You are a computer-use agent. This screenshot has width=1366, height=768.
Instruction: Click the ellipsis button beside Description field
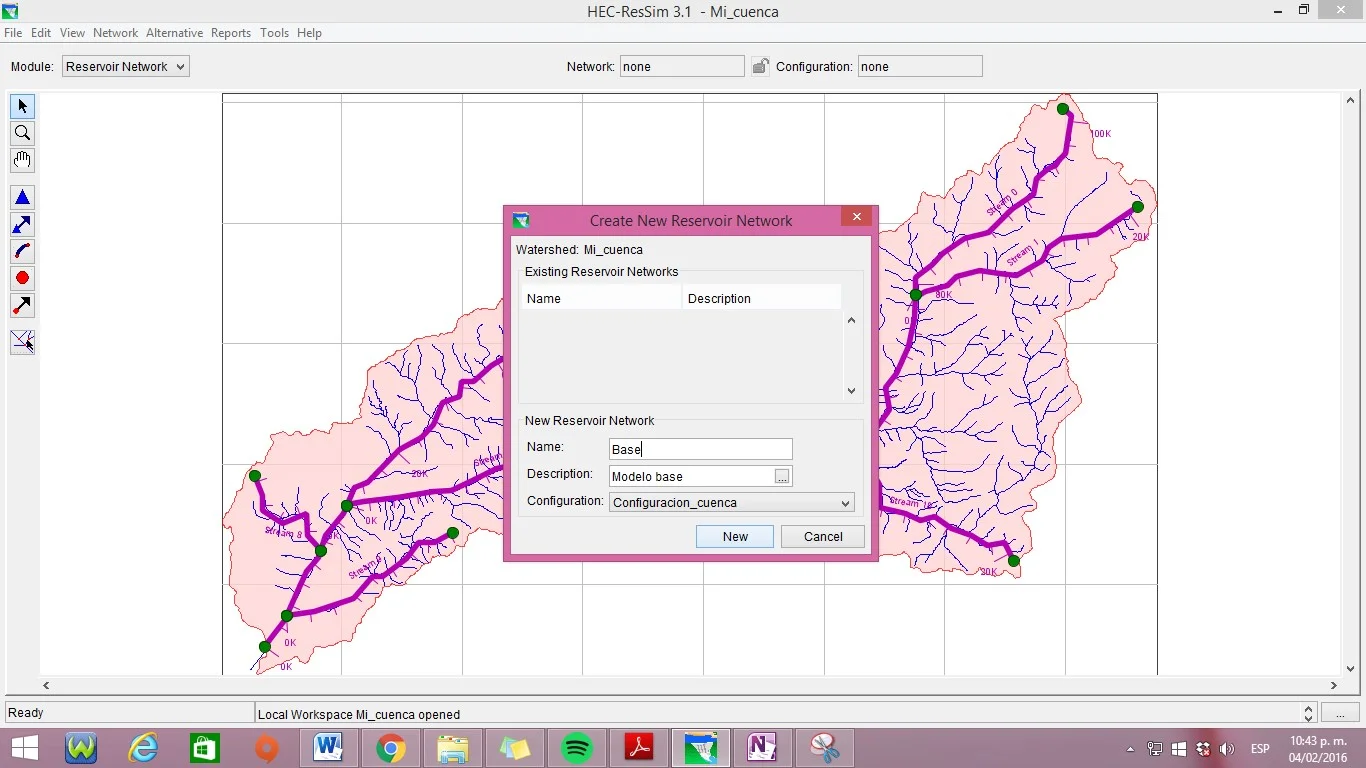[782, 477]
